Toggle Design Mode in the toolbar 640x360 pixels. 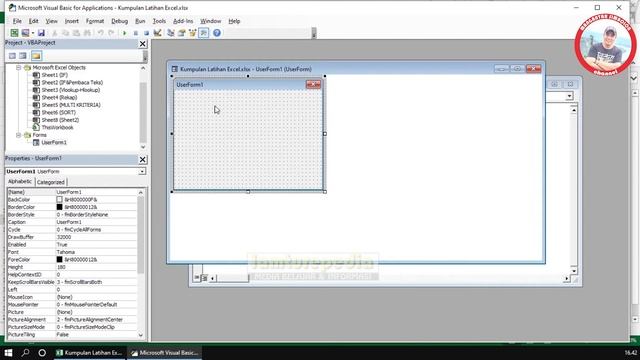coord(157,33)
